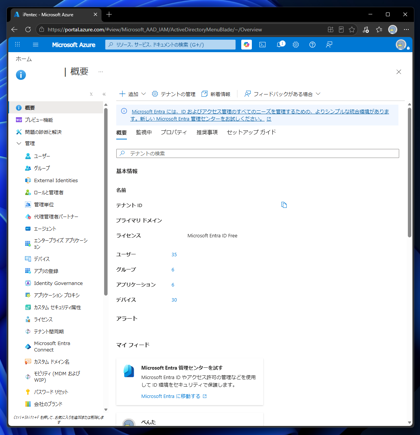Image resolution: width=420 pixels, height=435 pixels.
Task: Copy the tenant ID value
Action: (x=284, y=205)
